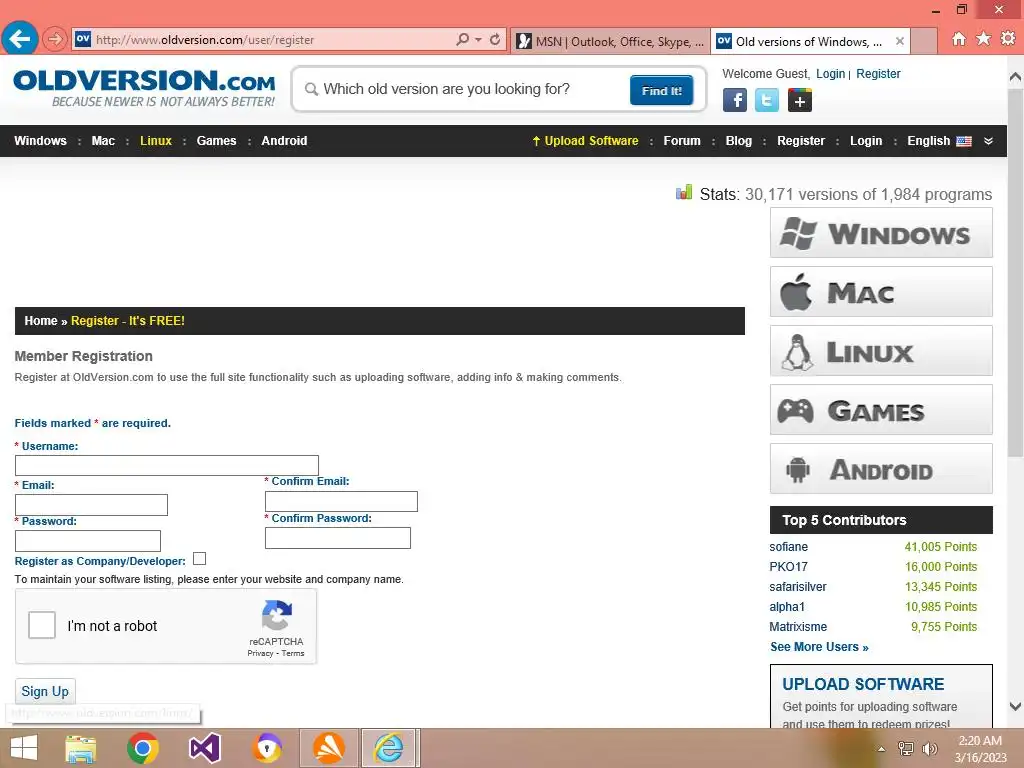Click the reCAPTCHA Terms link
This screenshot has height=768, width=1024.
pos(293,653)
